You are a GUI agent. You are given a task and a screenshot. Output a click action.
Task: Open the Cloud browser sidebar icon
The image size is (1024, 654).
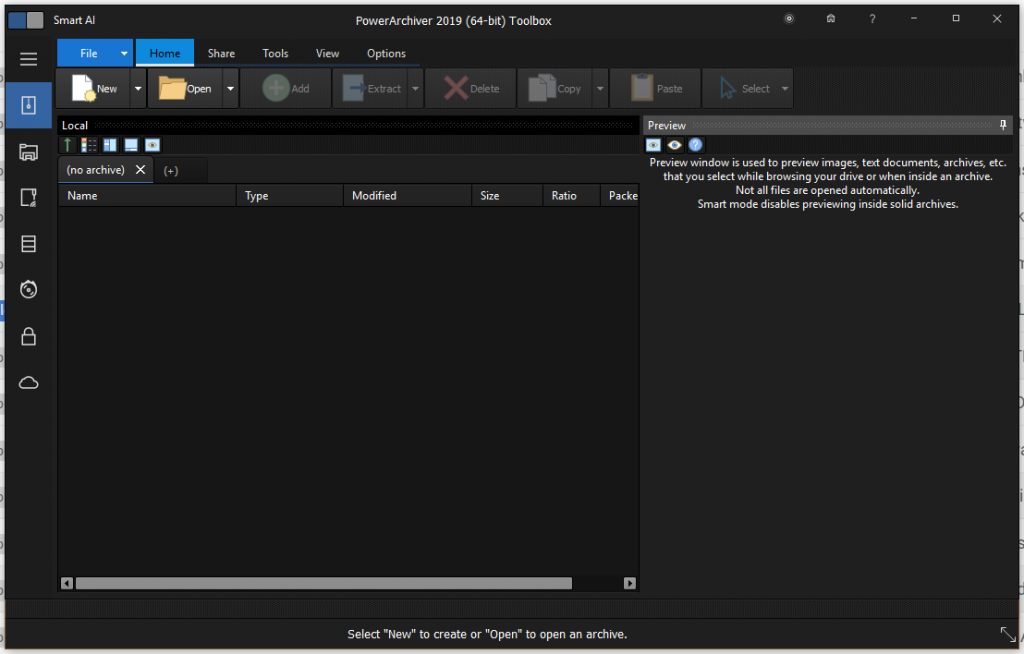28,382
